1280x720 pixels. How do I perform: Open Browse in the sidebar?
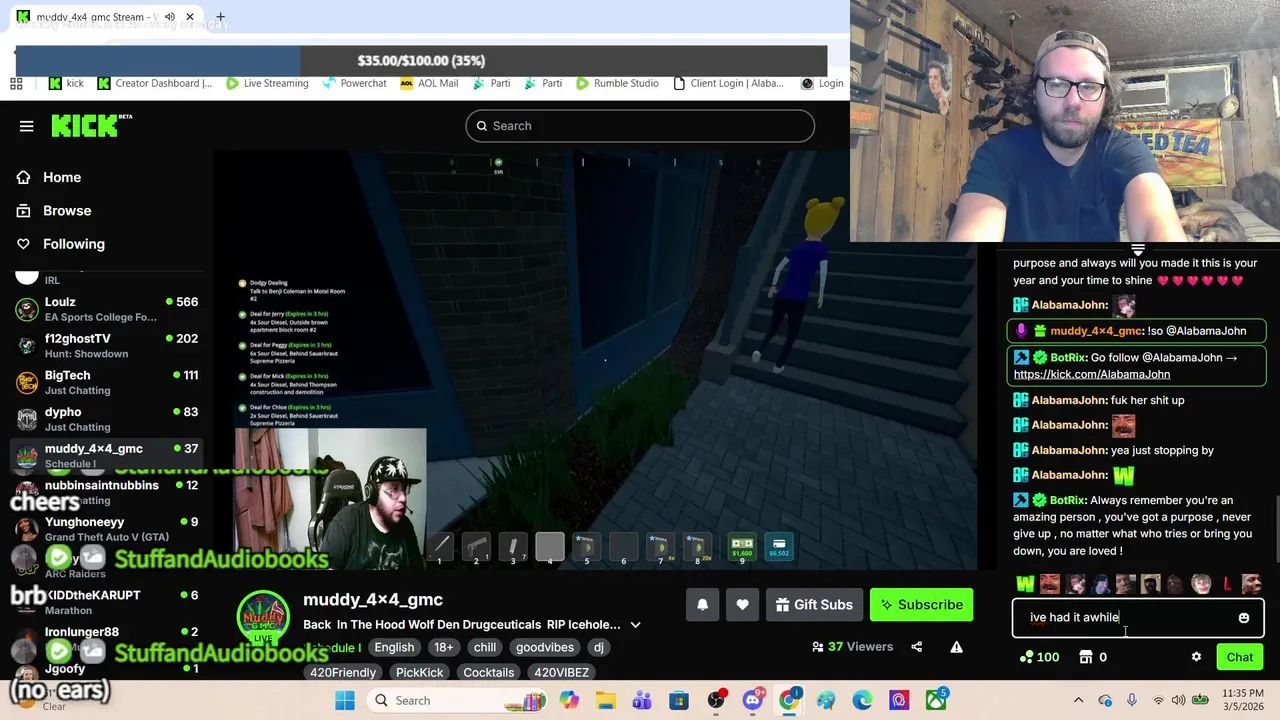click(x=67, y=210)
